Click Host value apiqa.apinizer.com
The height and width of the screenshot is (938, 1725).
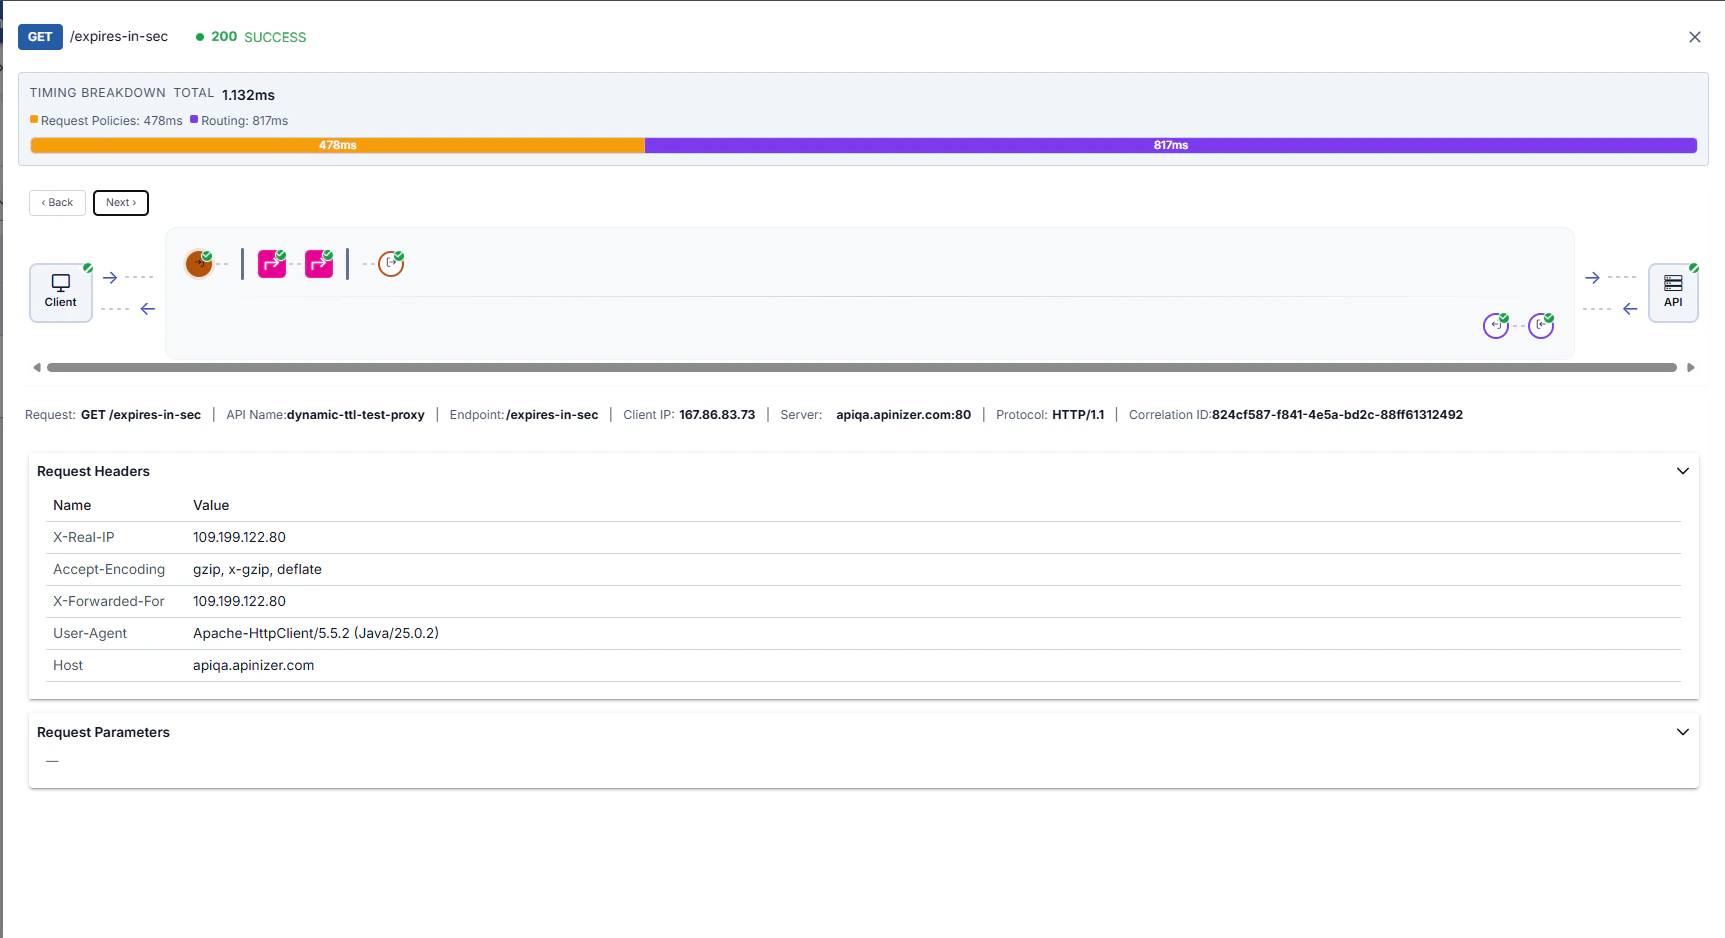click(253, 665)
